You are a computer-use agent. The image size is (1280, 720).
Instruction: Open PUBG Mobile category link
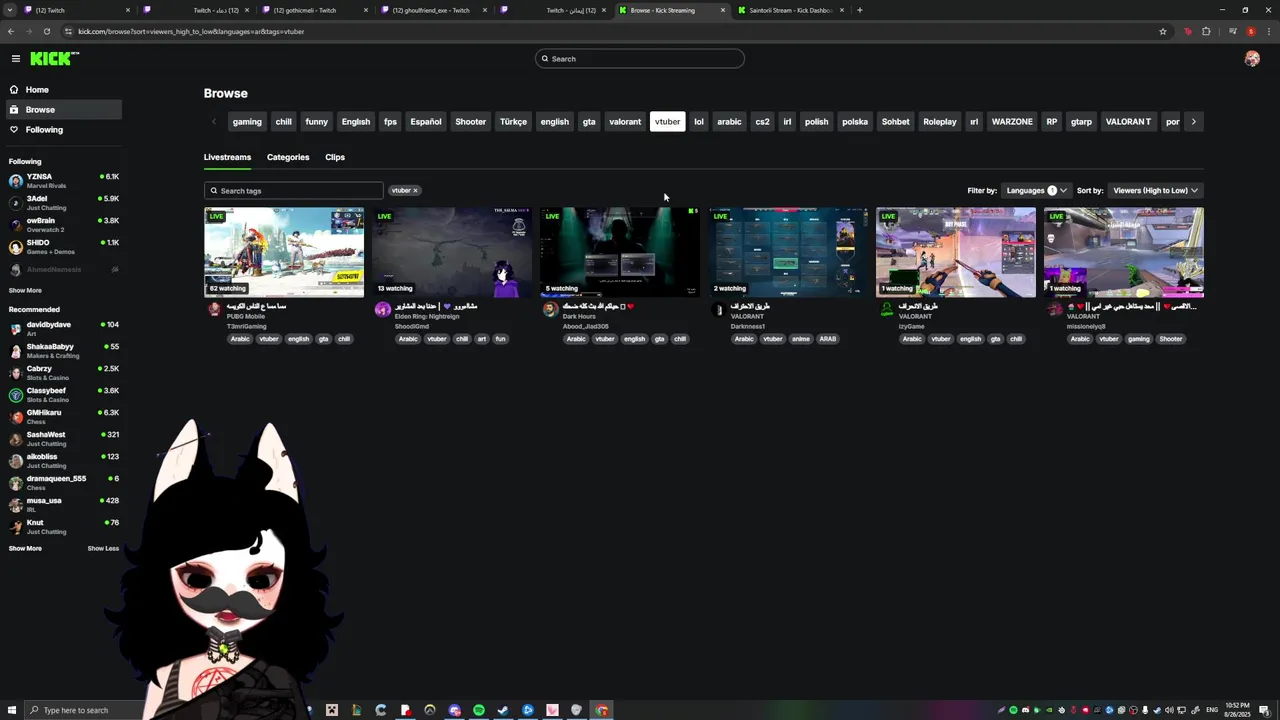tap(246, 316)
